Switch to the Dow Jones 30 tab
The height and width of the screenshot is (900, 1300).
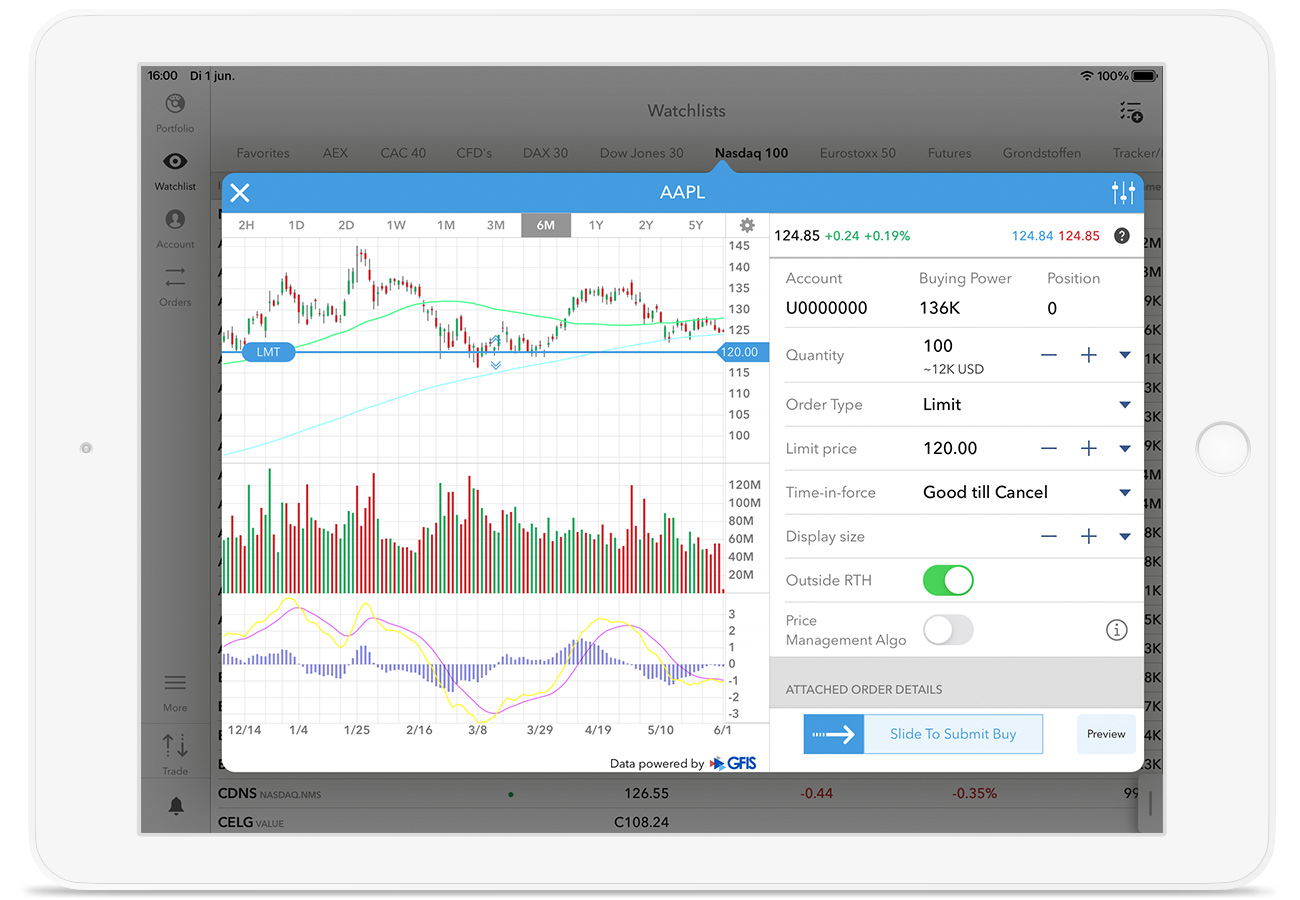[642, 153]
